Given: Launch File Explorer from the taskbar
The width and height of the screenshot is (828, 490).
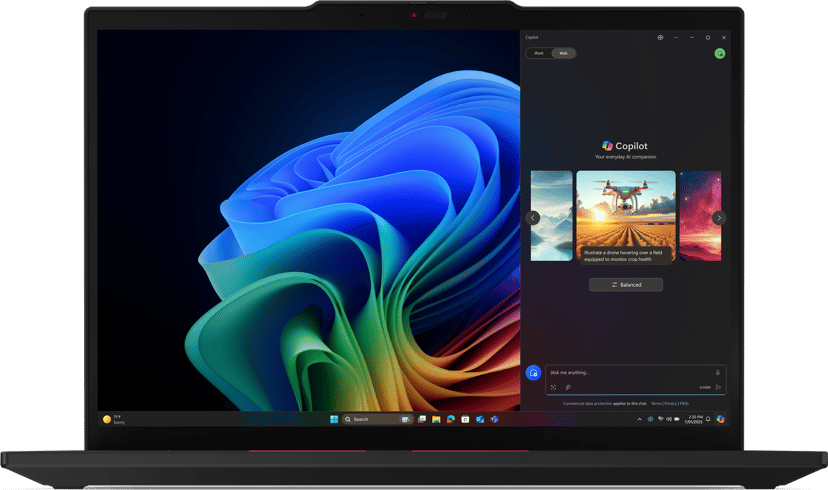Looking at the screenshot, I should (x=436, y=419).
